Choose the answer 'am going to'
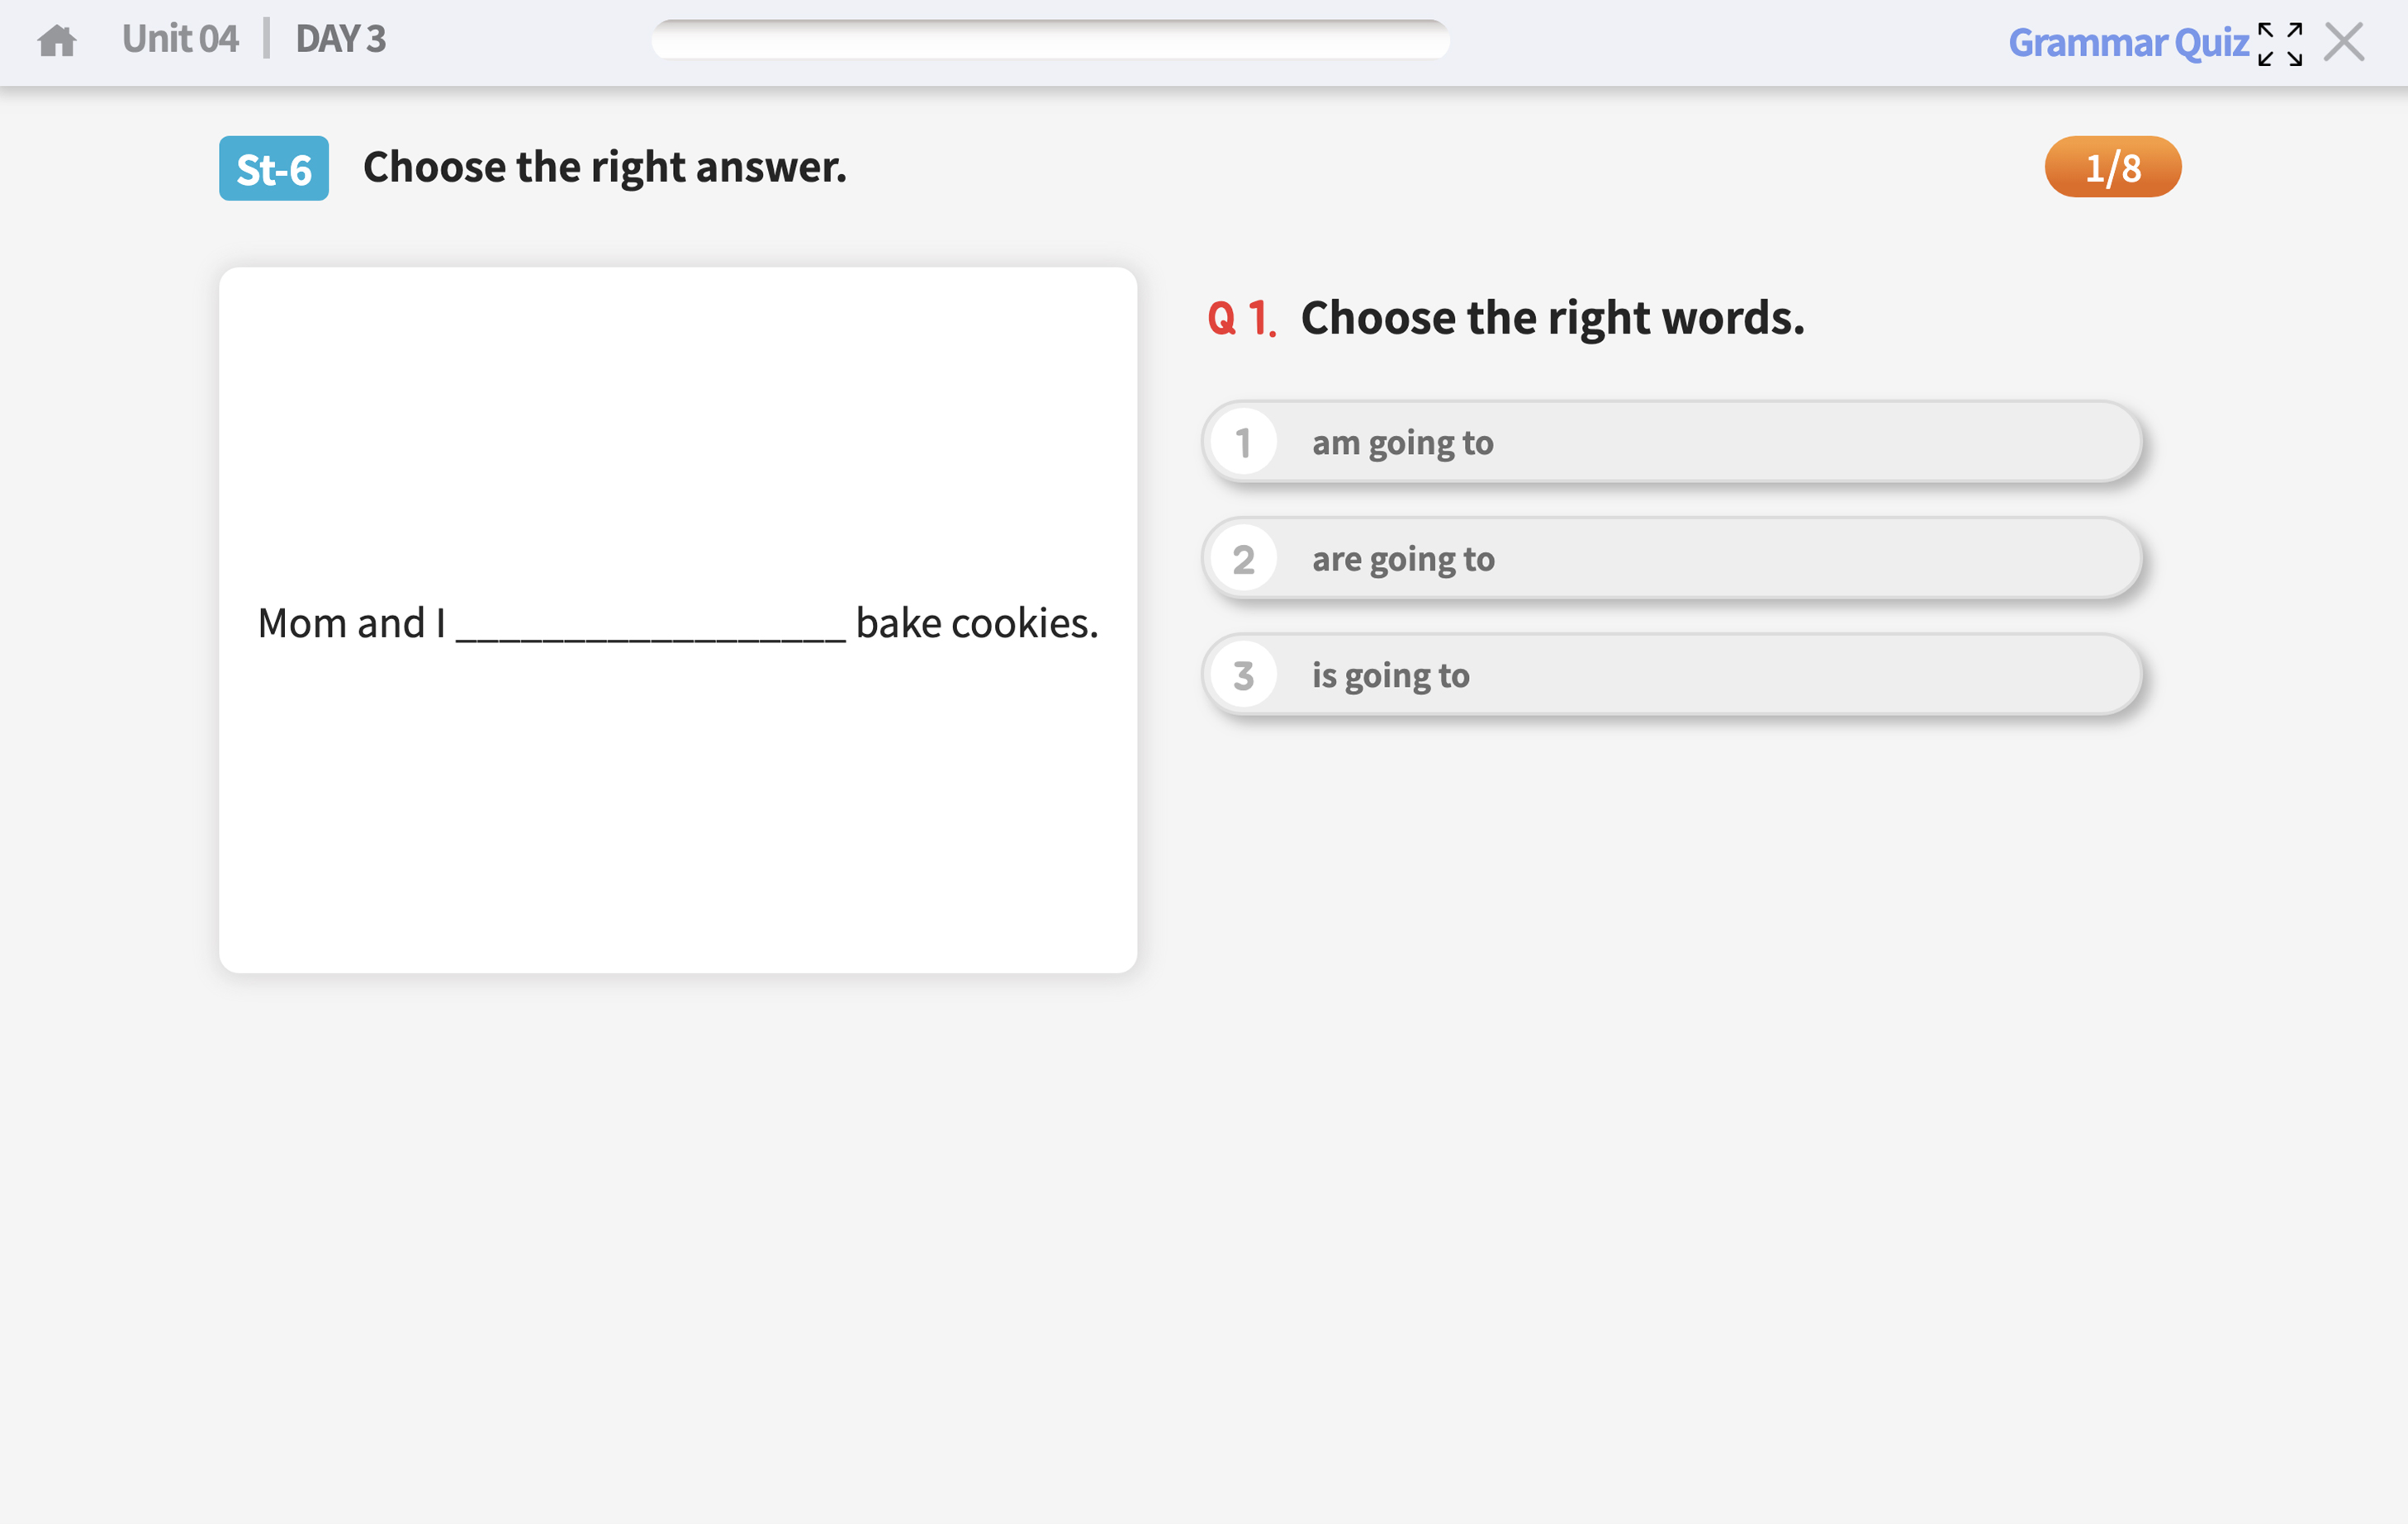Screen dimensions: 2408x1524 pyautogui.click(x=1402, y=442)
